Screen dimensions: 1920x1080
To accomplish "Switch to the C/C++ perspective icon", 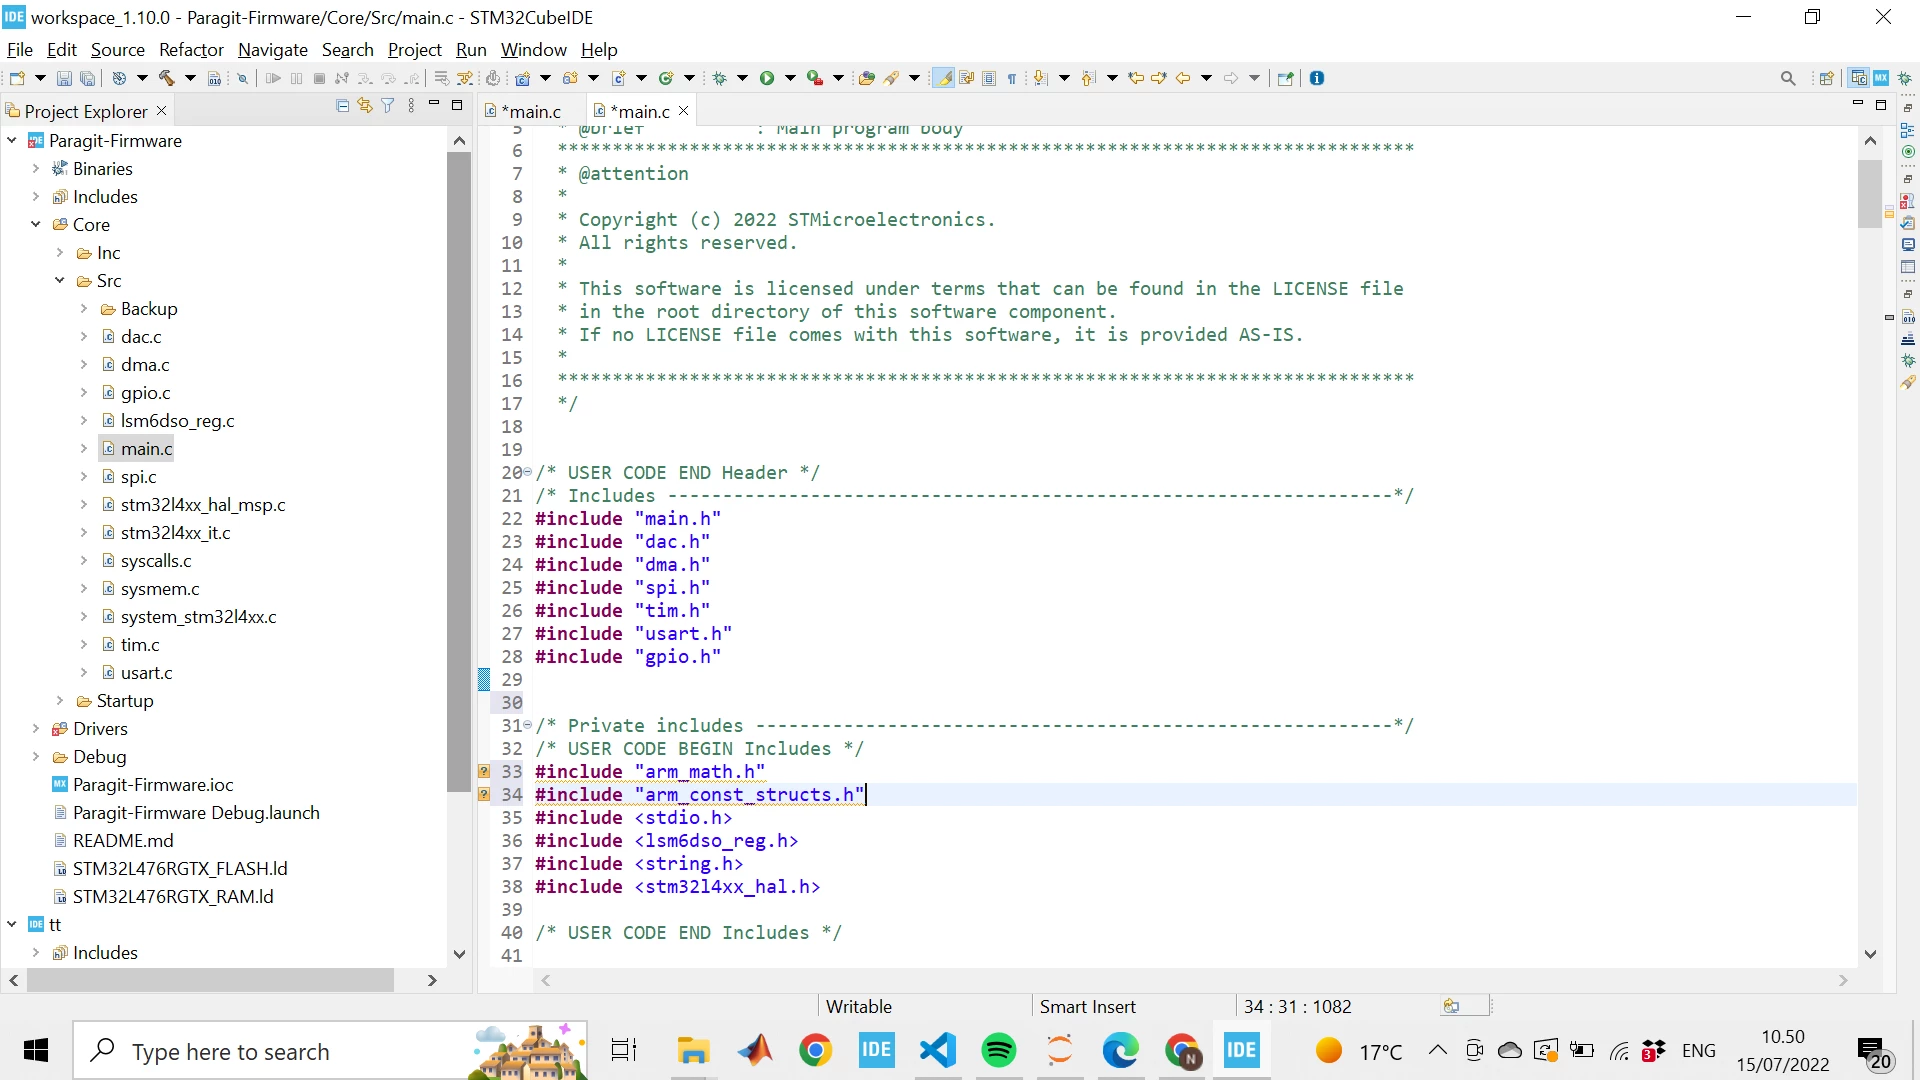I will [1859, 78].
